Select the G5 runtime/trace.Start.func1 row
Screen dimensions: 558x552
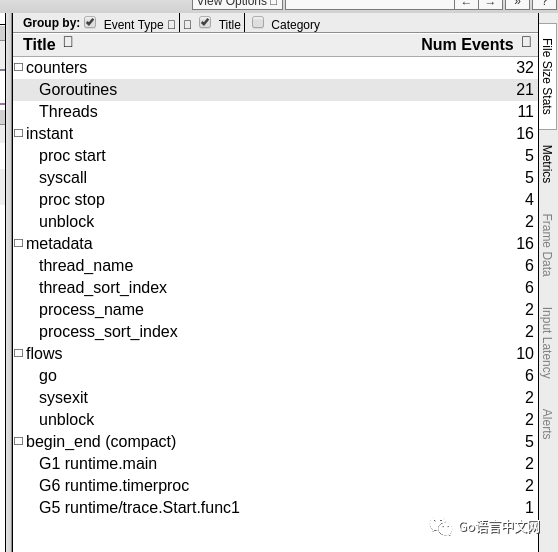[x=275, y=508]
